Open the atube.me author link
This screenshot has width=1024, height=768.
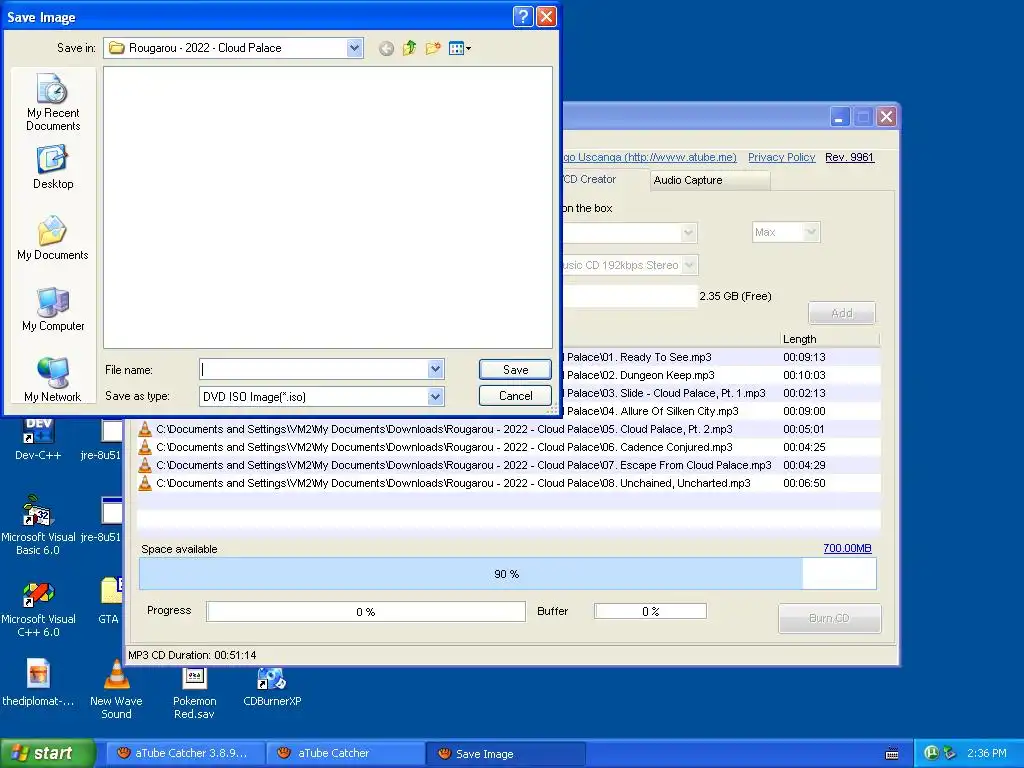tap(650, 157)
